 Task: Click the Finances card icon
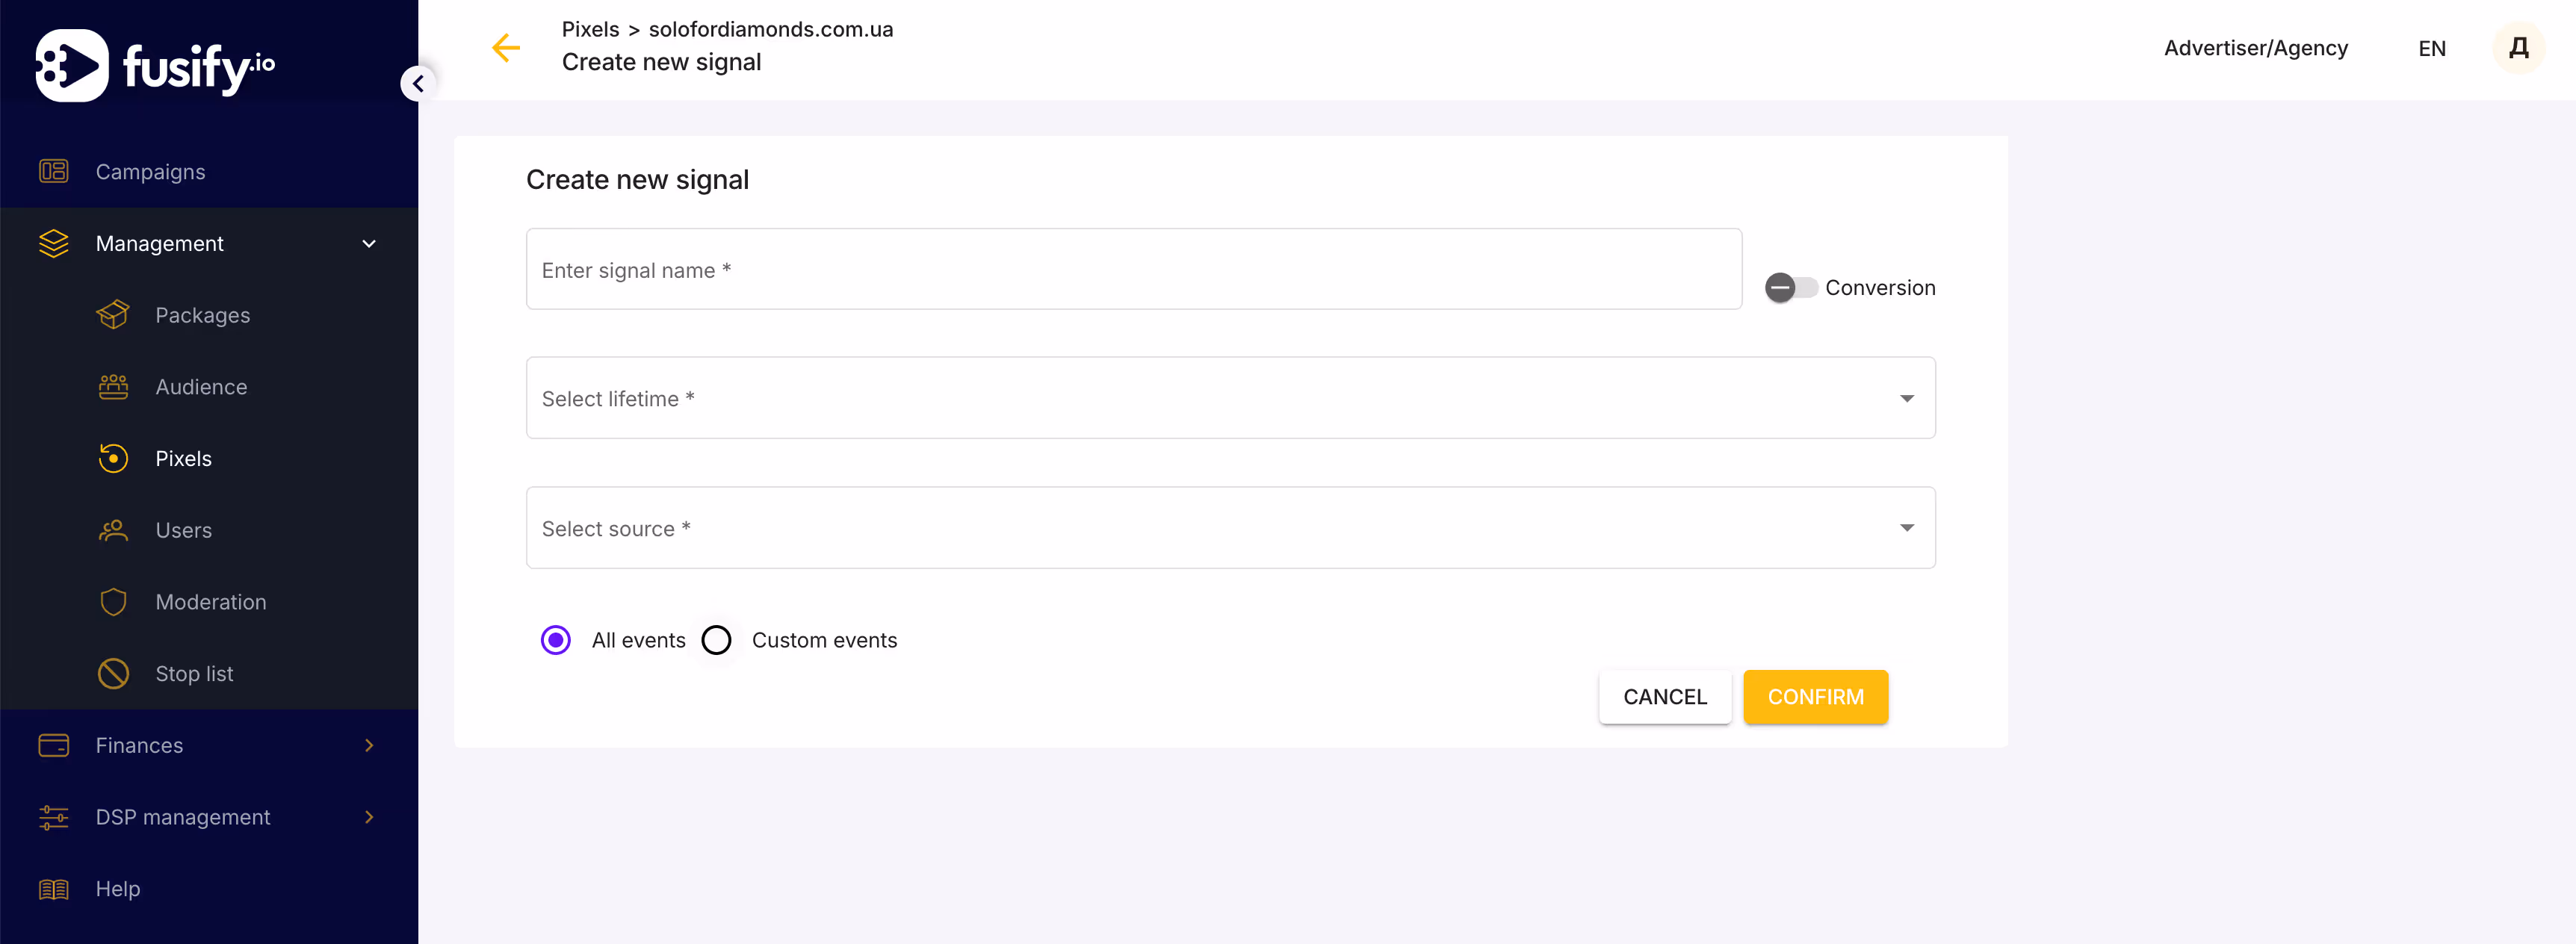pyautogui.click(x=53, y=745)
